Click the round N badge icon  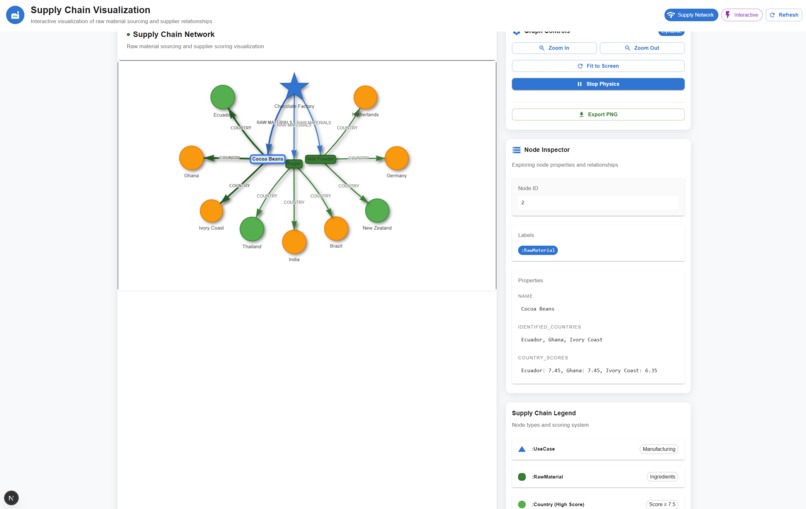pos(11,498)
